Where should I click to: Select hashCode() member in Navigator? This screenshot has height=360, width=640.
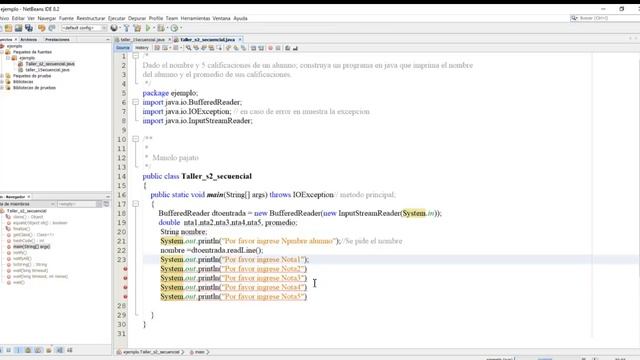tap(29, 241)
